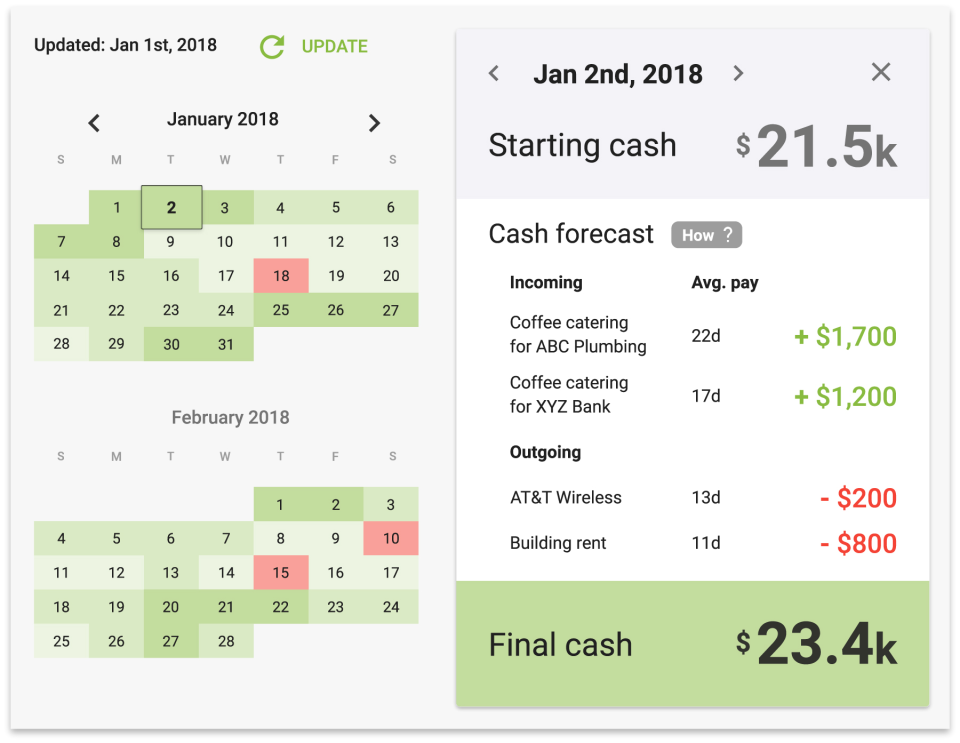Go to next day in detail panel

(x=738, y=73)
